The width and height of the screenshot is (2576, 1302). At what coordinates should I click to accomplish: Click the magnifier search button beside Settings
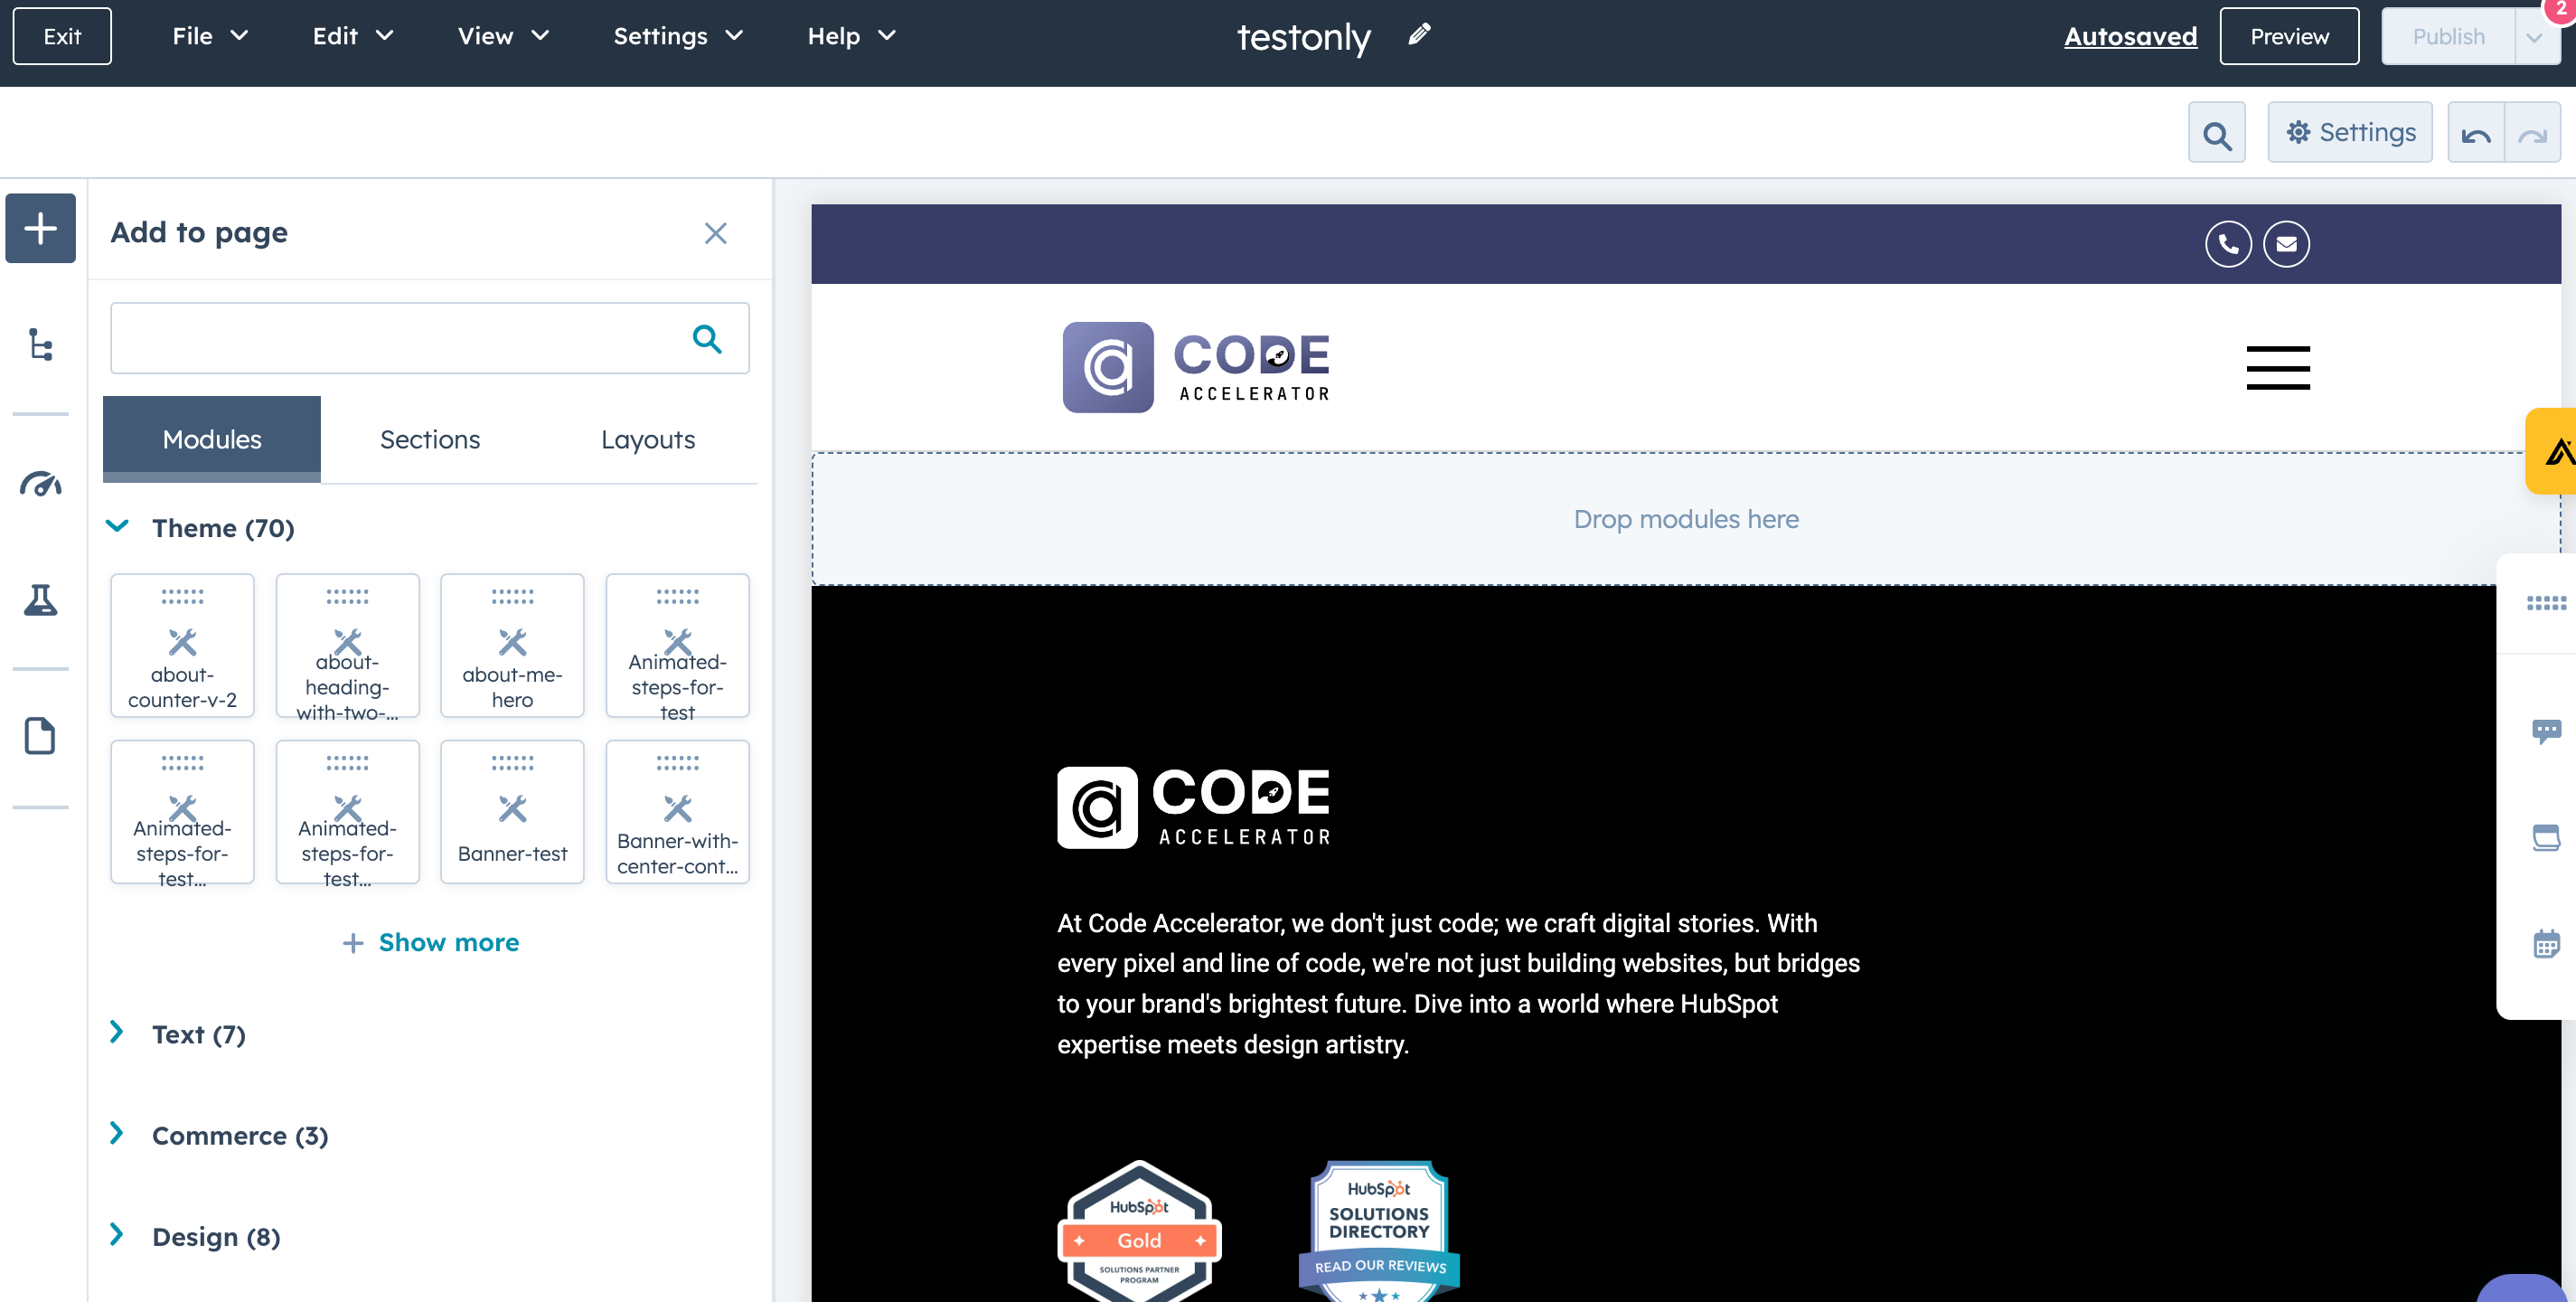(2216, 134)
